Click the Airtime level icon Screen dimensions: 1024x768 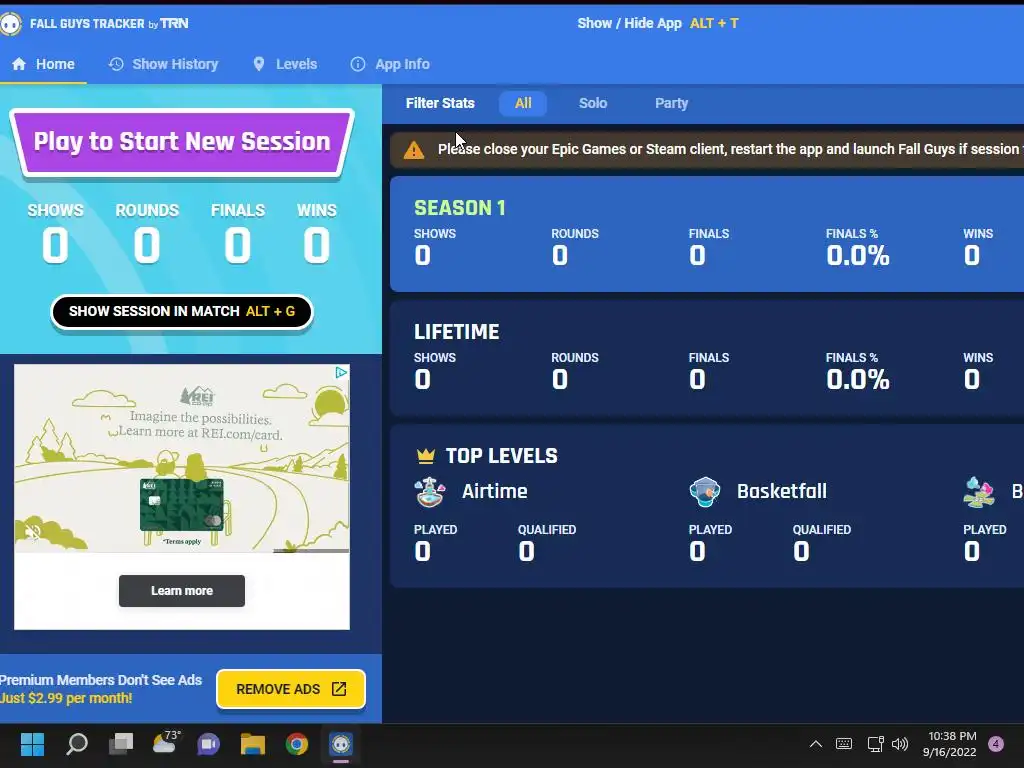(x=430, y=492)
